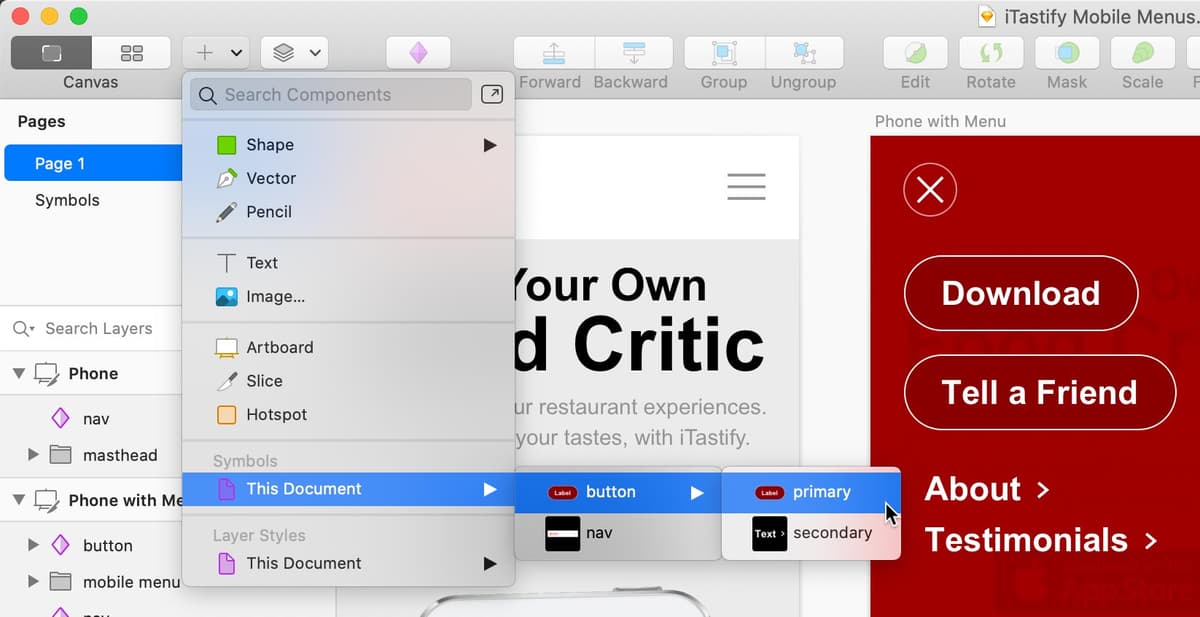This screenshot has width=1200, height=617.
Task: Click the Group layers toolbar icon
Action: 724,53
